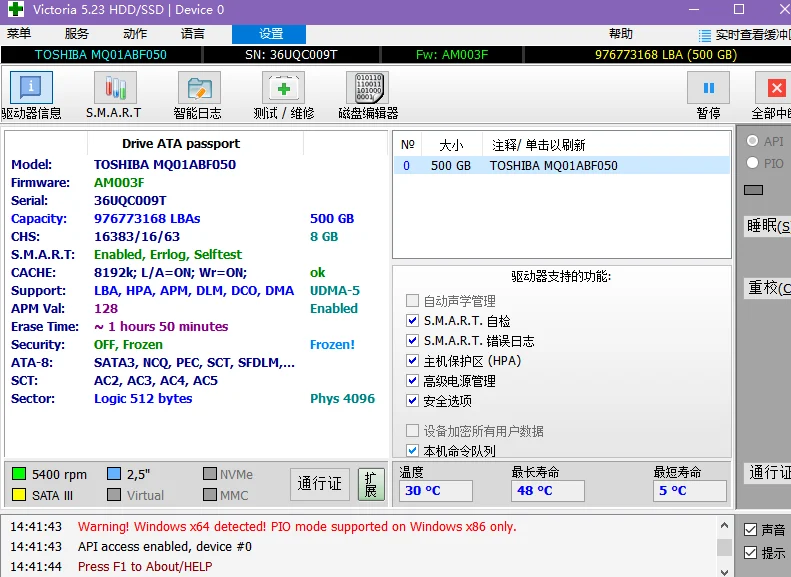The width and height of the screenshot is (791, 577).
Task: Click the № column header
Action: (408, 145)
